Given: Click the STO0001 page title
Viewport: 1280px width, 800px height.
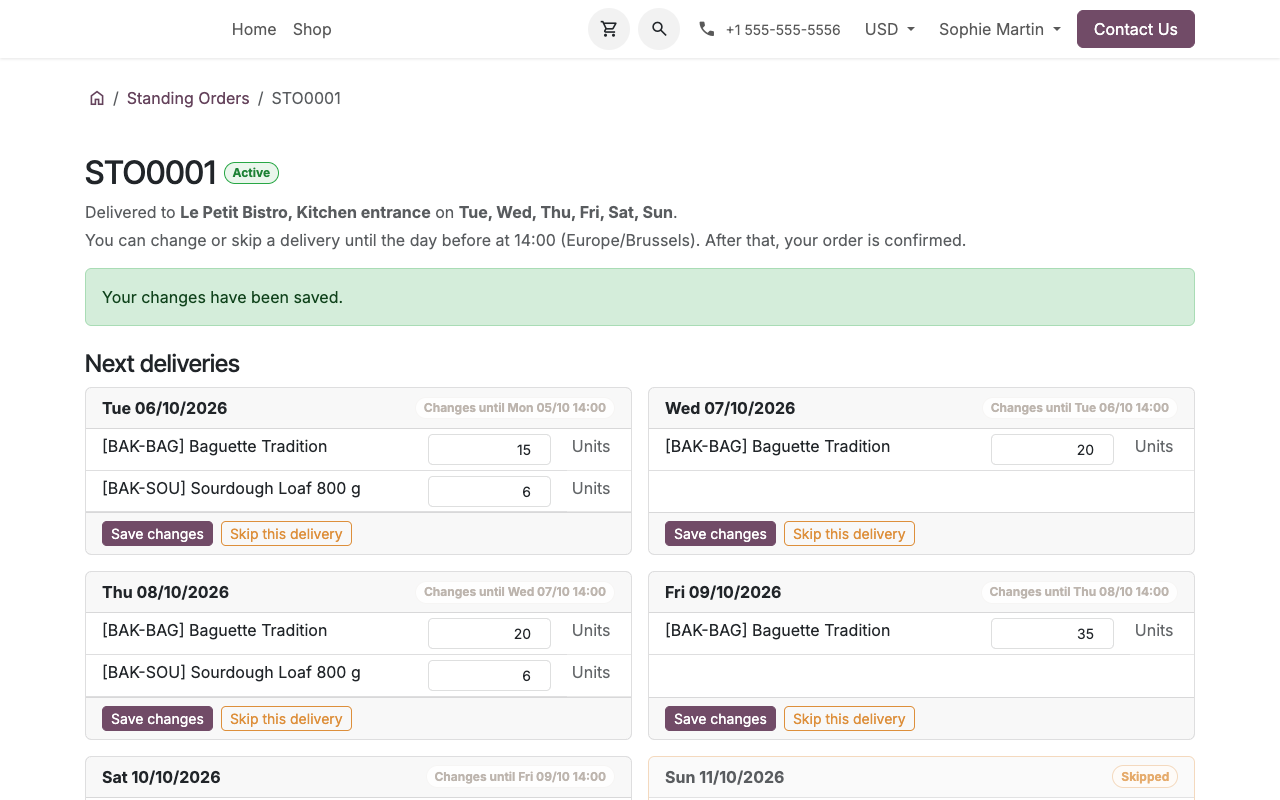Looking at the screenshot, I should tap(150, 173).
